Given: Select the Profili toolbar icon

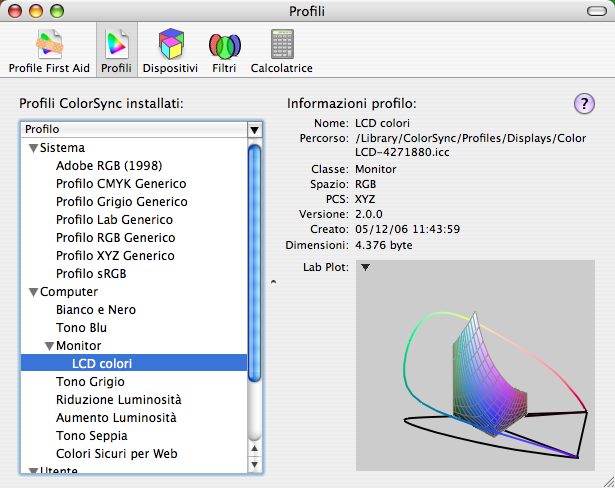Looking at the screenshot, I should click(x=116, y=51).
